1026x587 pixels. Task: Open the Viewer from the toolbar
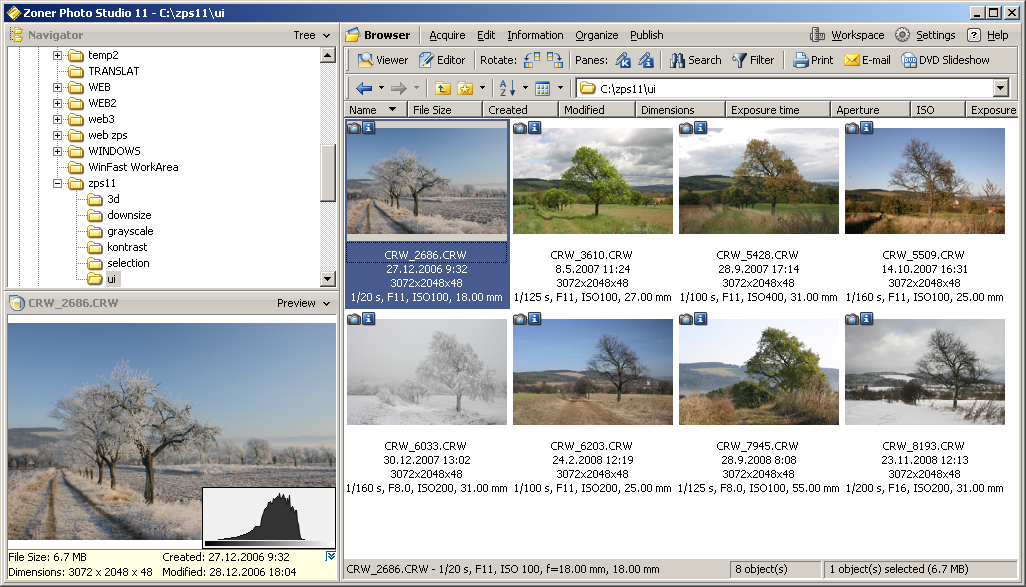point(383,60)
